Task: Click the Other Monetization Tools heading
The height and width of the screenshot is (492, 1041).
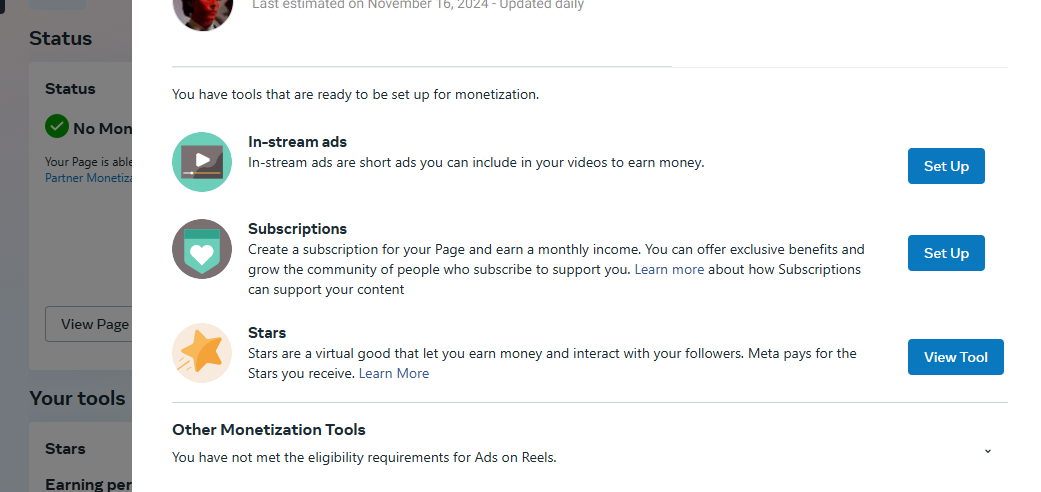Action: [269, 430]
